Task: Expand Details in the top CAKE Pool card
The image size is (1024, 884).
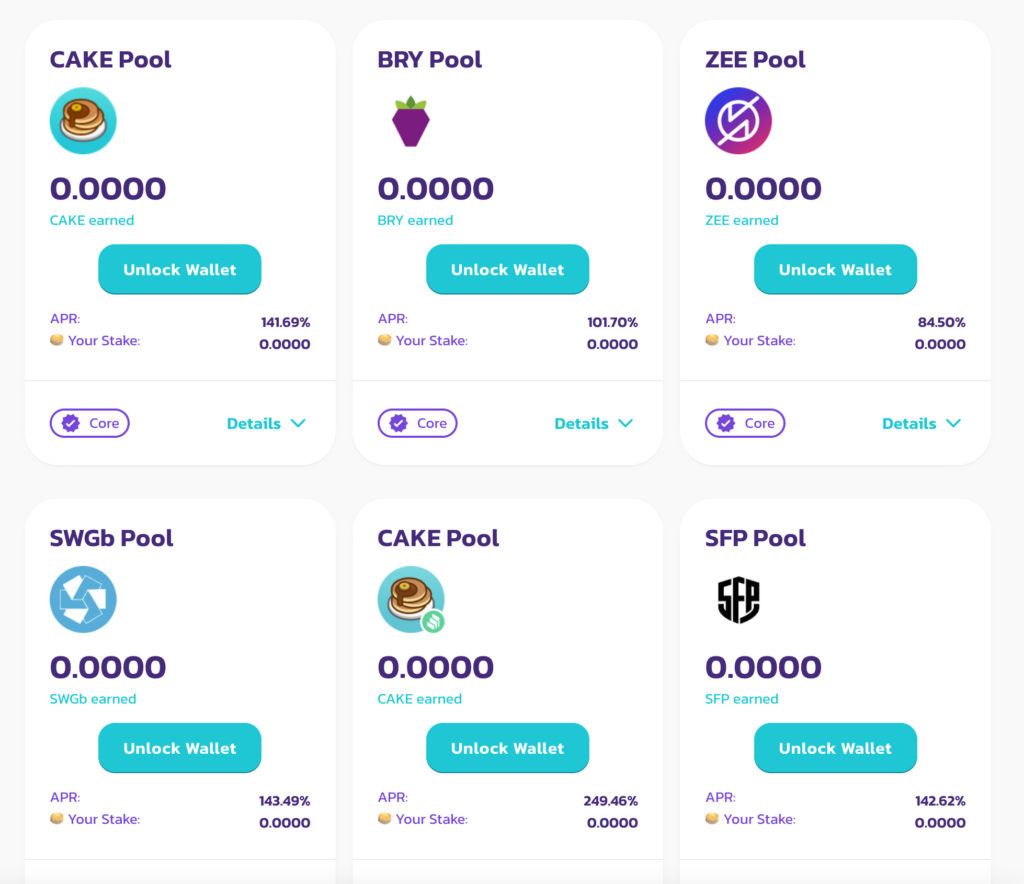Action: click(266, 424)
